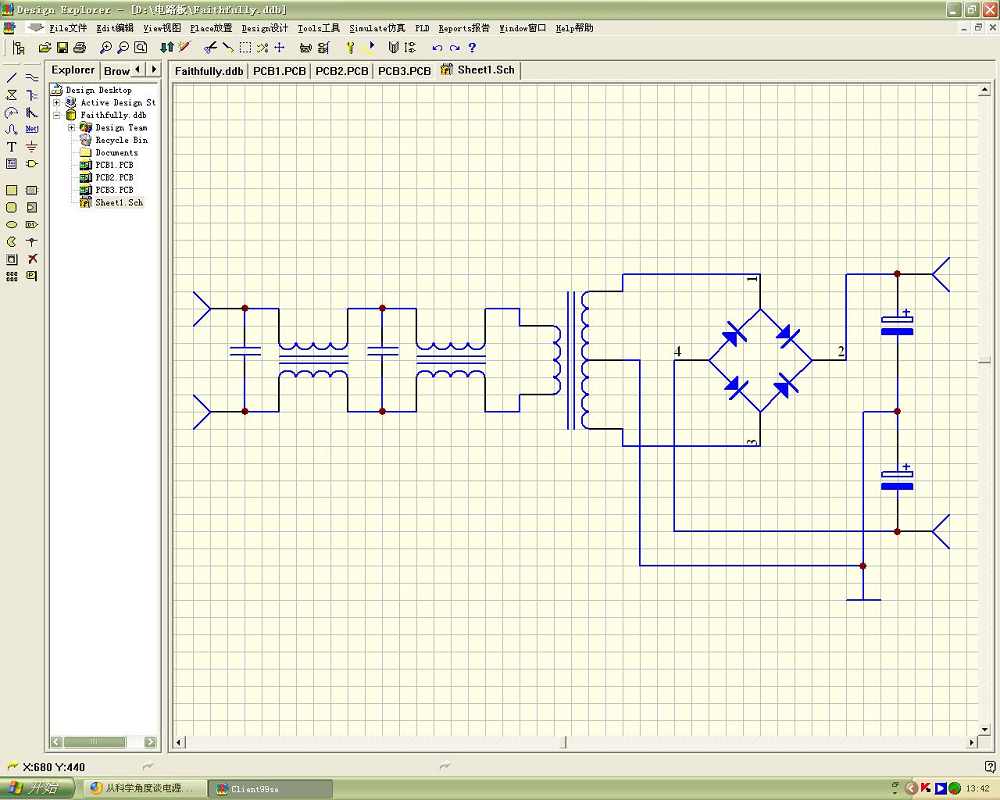Click the Place Power Port ground icon
This screenshot has height=800, width=1000.
pyautogui.click(x=32, y=147)
